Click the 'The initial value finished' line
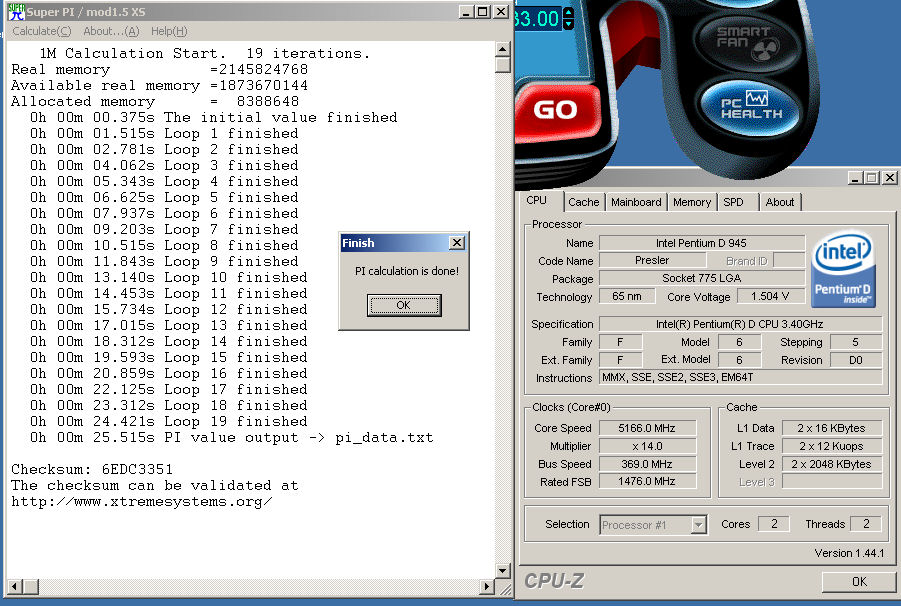 point(214,117)
